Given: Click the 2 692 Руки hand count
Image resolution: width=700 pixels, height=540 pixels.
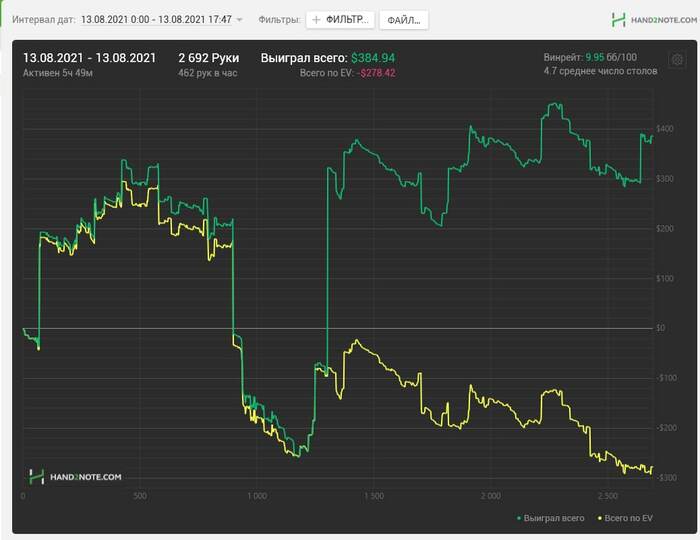Looking at the screenshot, I should pos(209,58).
